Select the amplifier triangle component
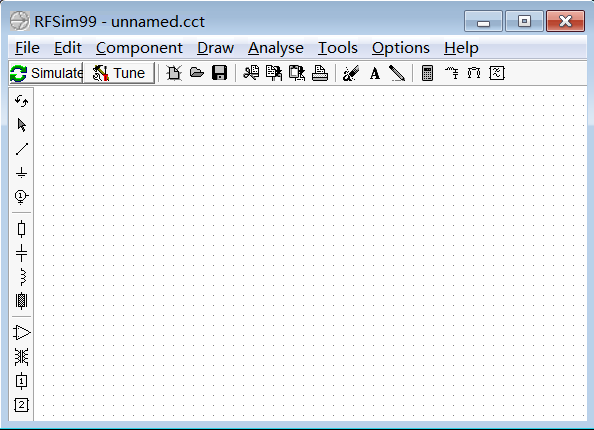The image size is (594, 430). point(22,333)
